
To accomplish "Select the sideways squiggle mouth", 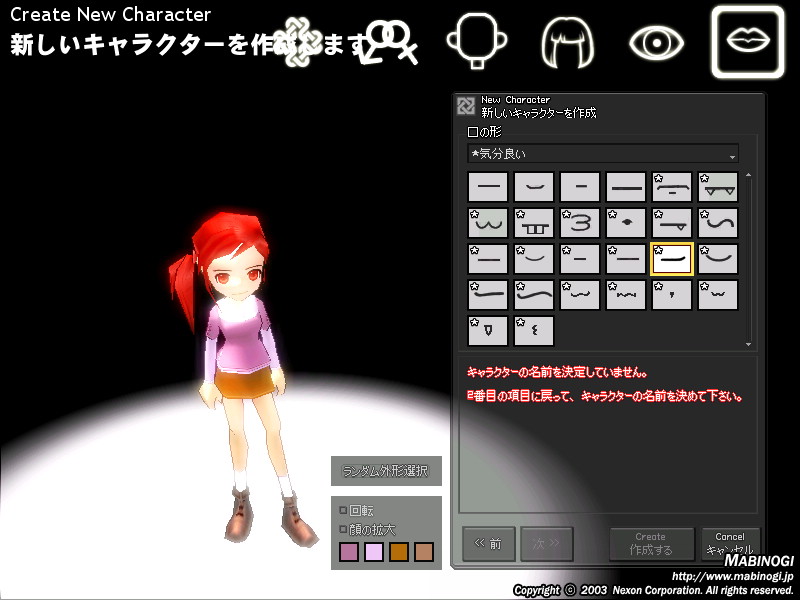I will click(534, 331).
